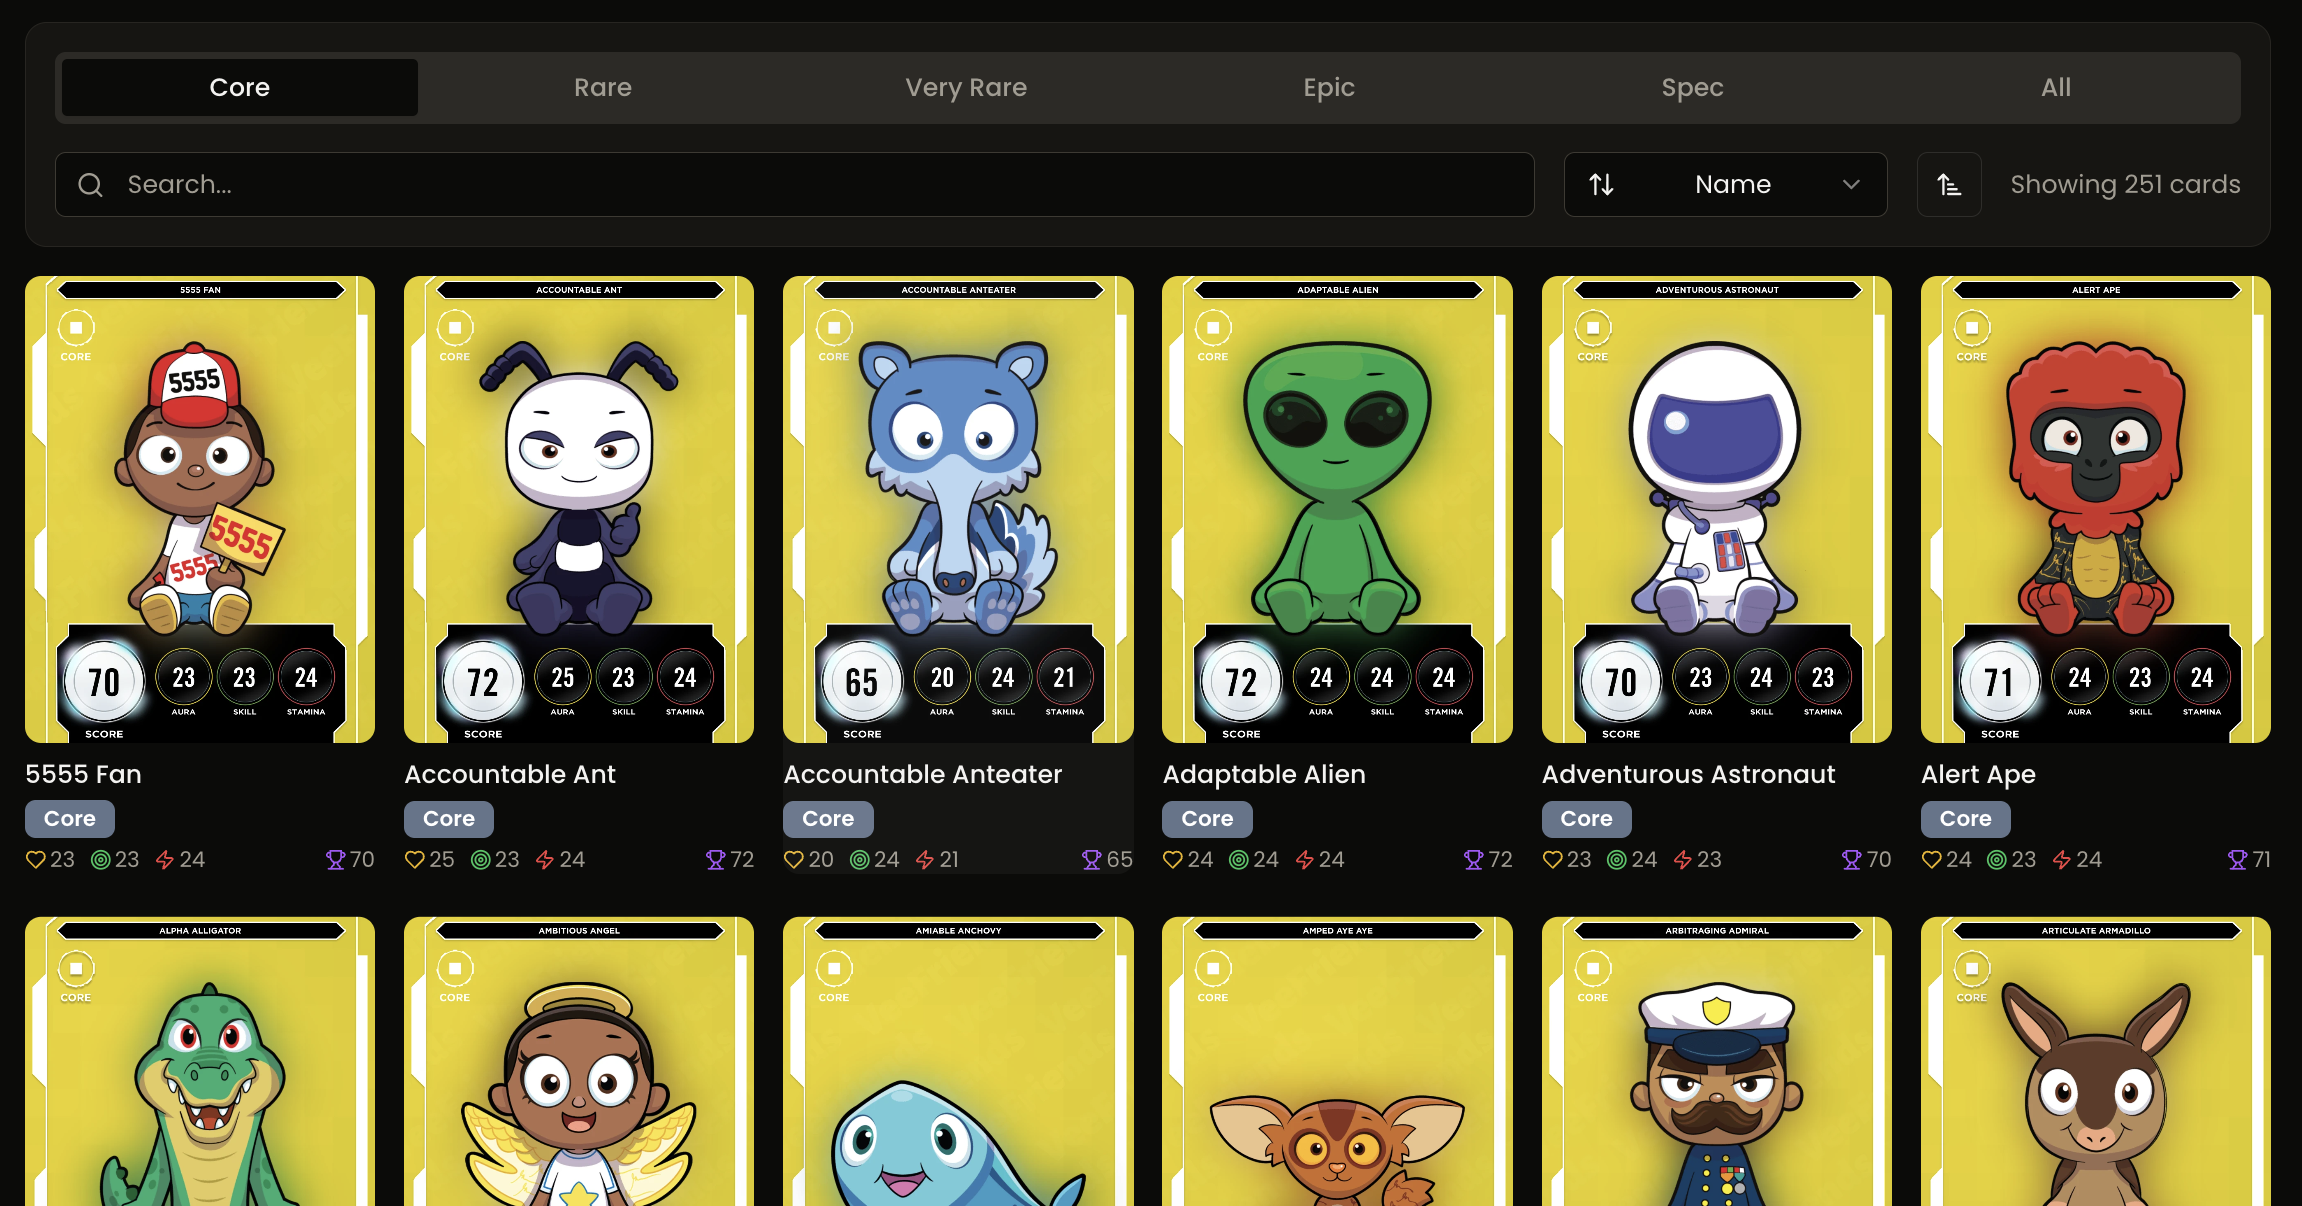Click the up-down sort arrows icon
Image resolution: width=2302 pixels, height=1206 pixels.
tap(1601, 185)
